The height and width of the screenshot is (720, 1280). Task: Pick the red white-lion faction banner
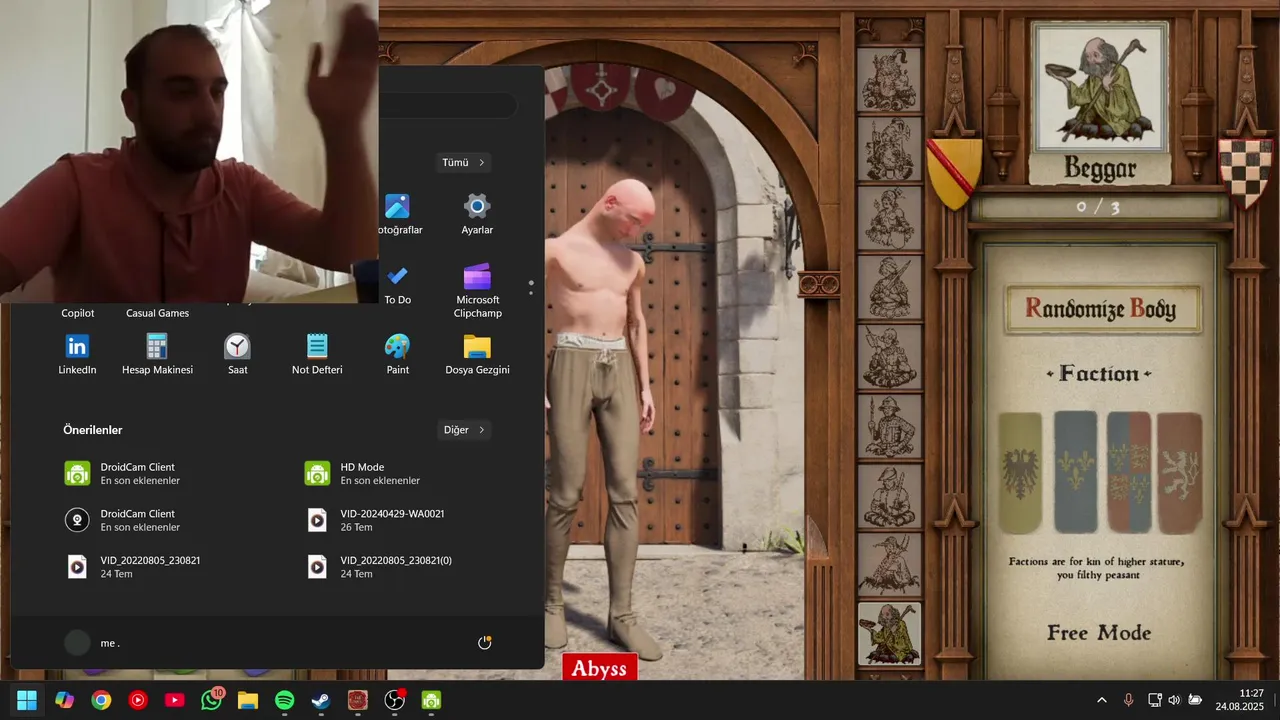click(x=1180, y=472)
